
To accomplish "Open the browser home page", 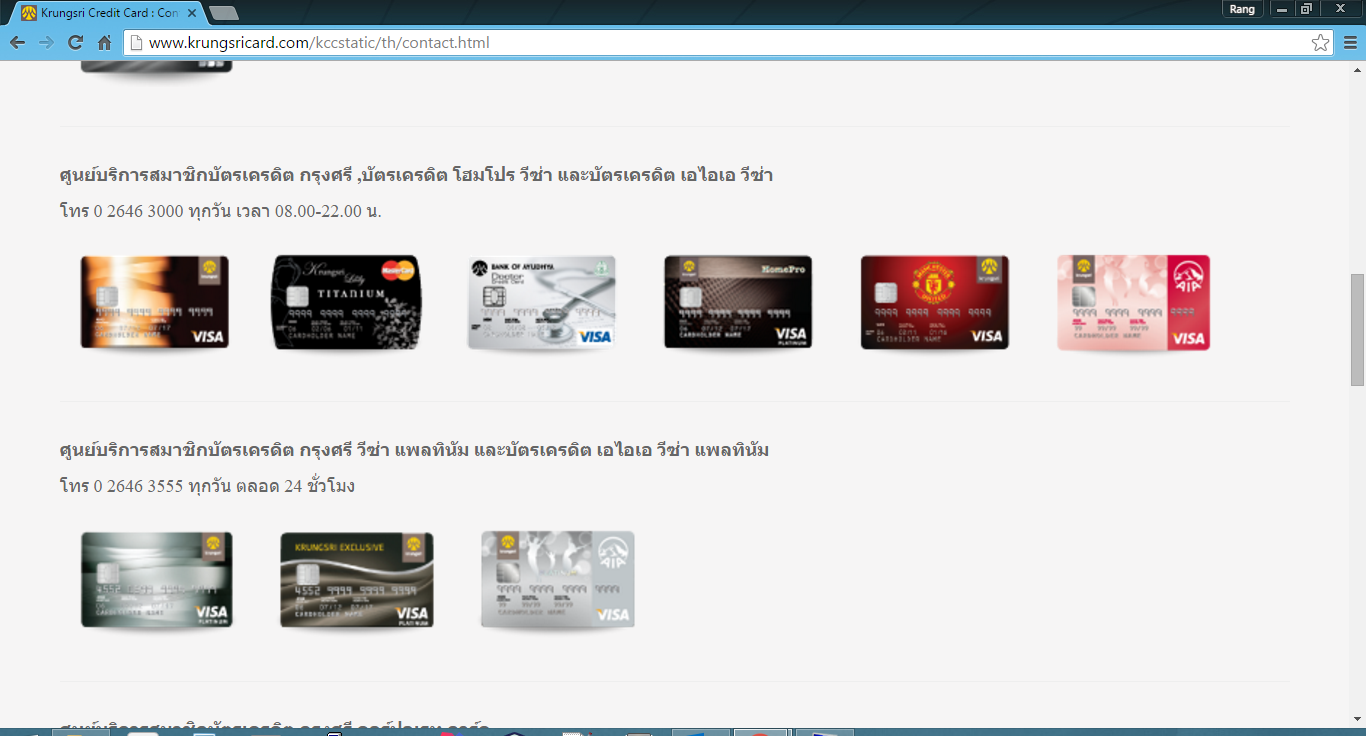I will pyautogui.click(x=104, y=43).
